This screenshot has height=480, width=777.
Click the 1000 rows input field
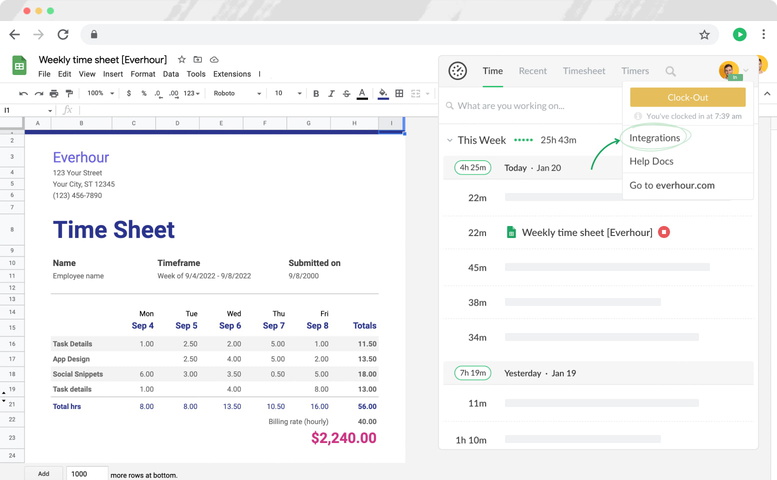point(87,474)
